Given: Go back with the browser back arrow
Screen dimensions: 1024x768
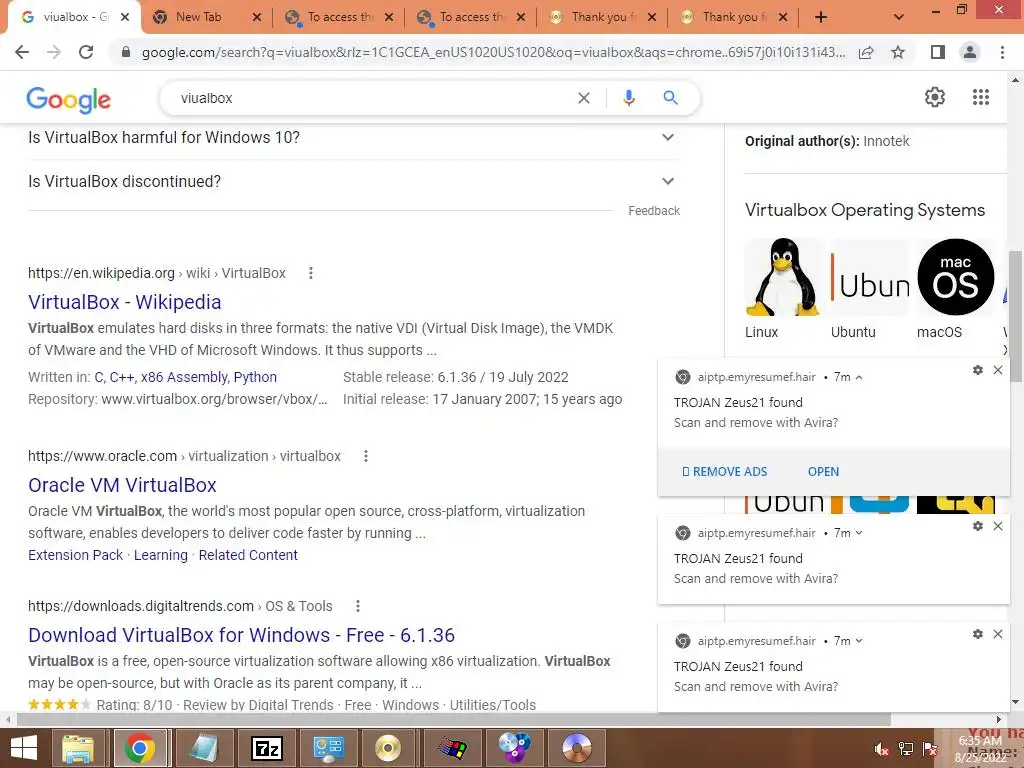Looking at the screenshot, I should pyautogui.click(x=22, y=52).
